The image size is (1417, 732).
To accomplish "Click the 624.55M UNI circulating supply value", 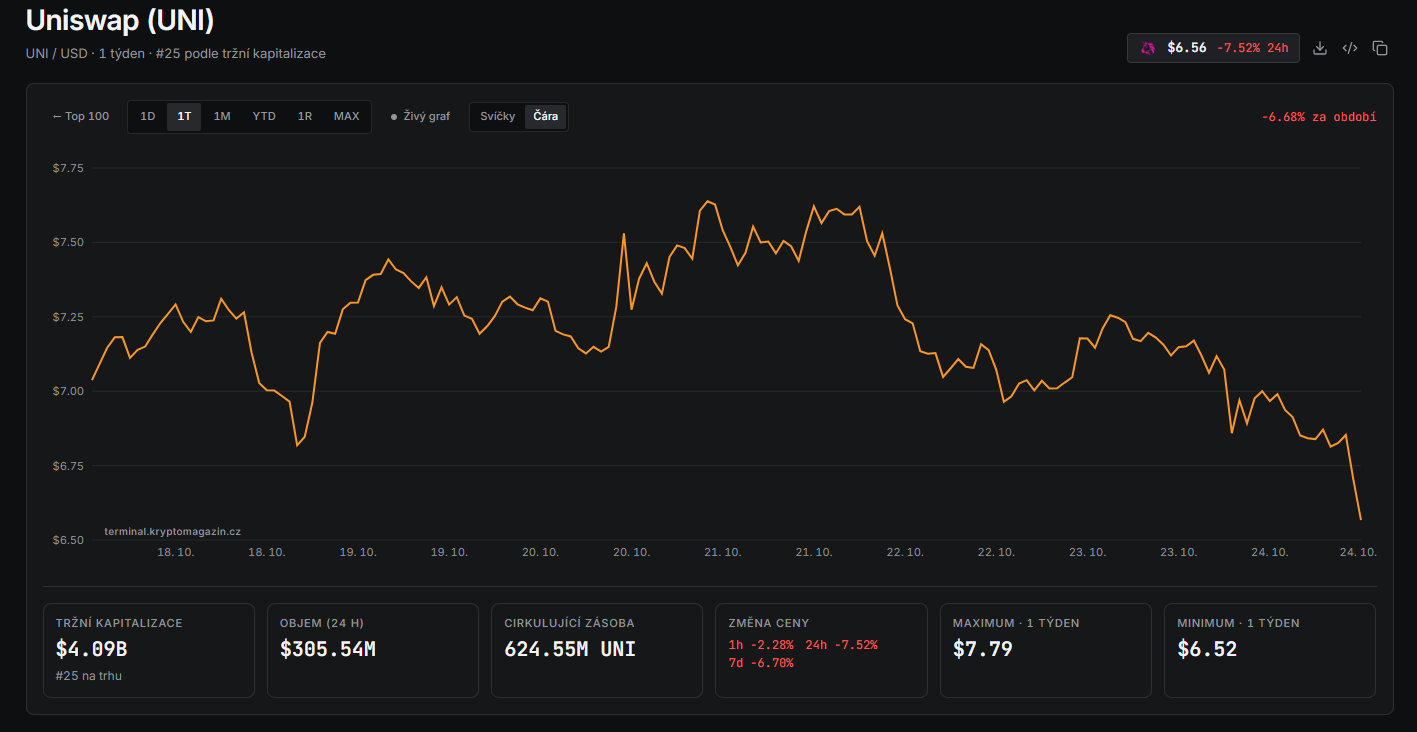I will pos(570,649).
